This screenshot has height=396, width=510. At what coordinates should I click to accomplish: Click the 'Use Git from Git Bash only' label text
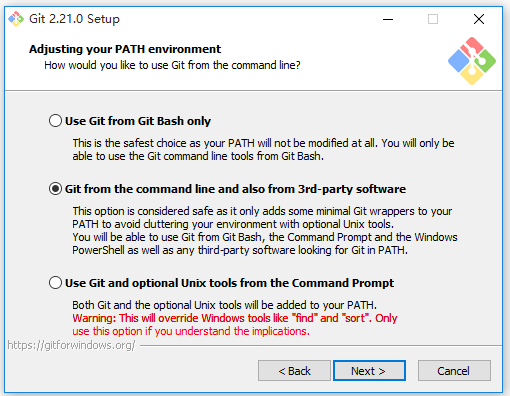coord(138,121)
